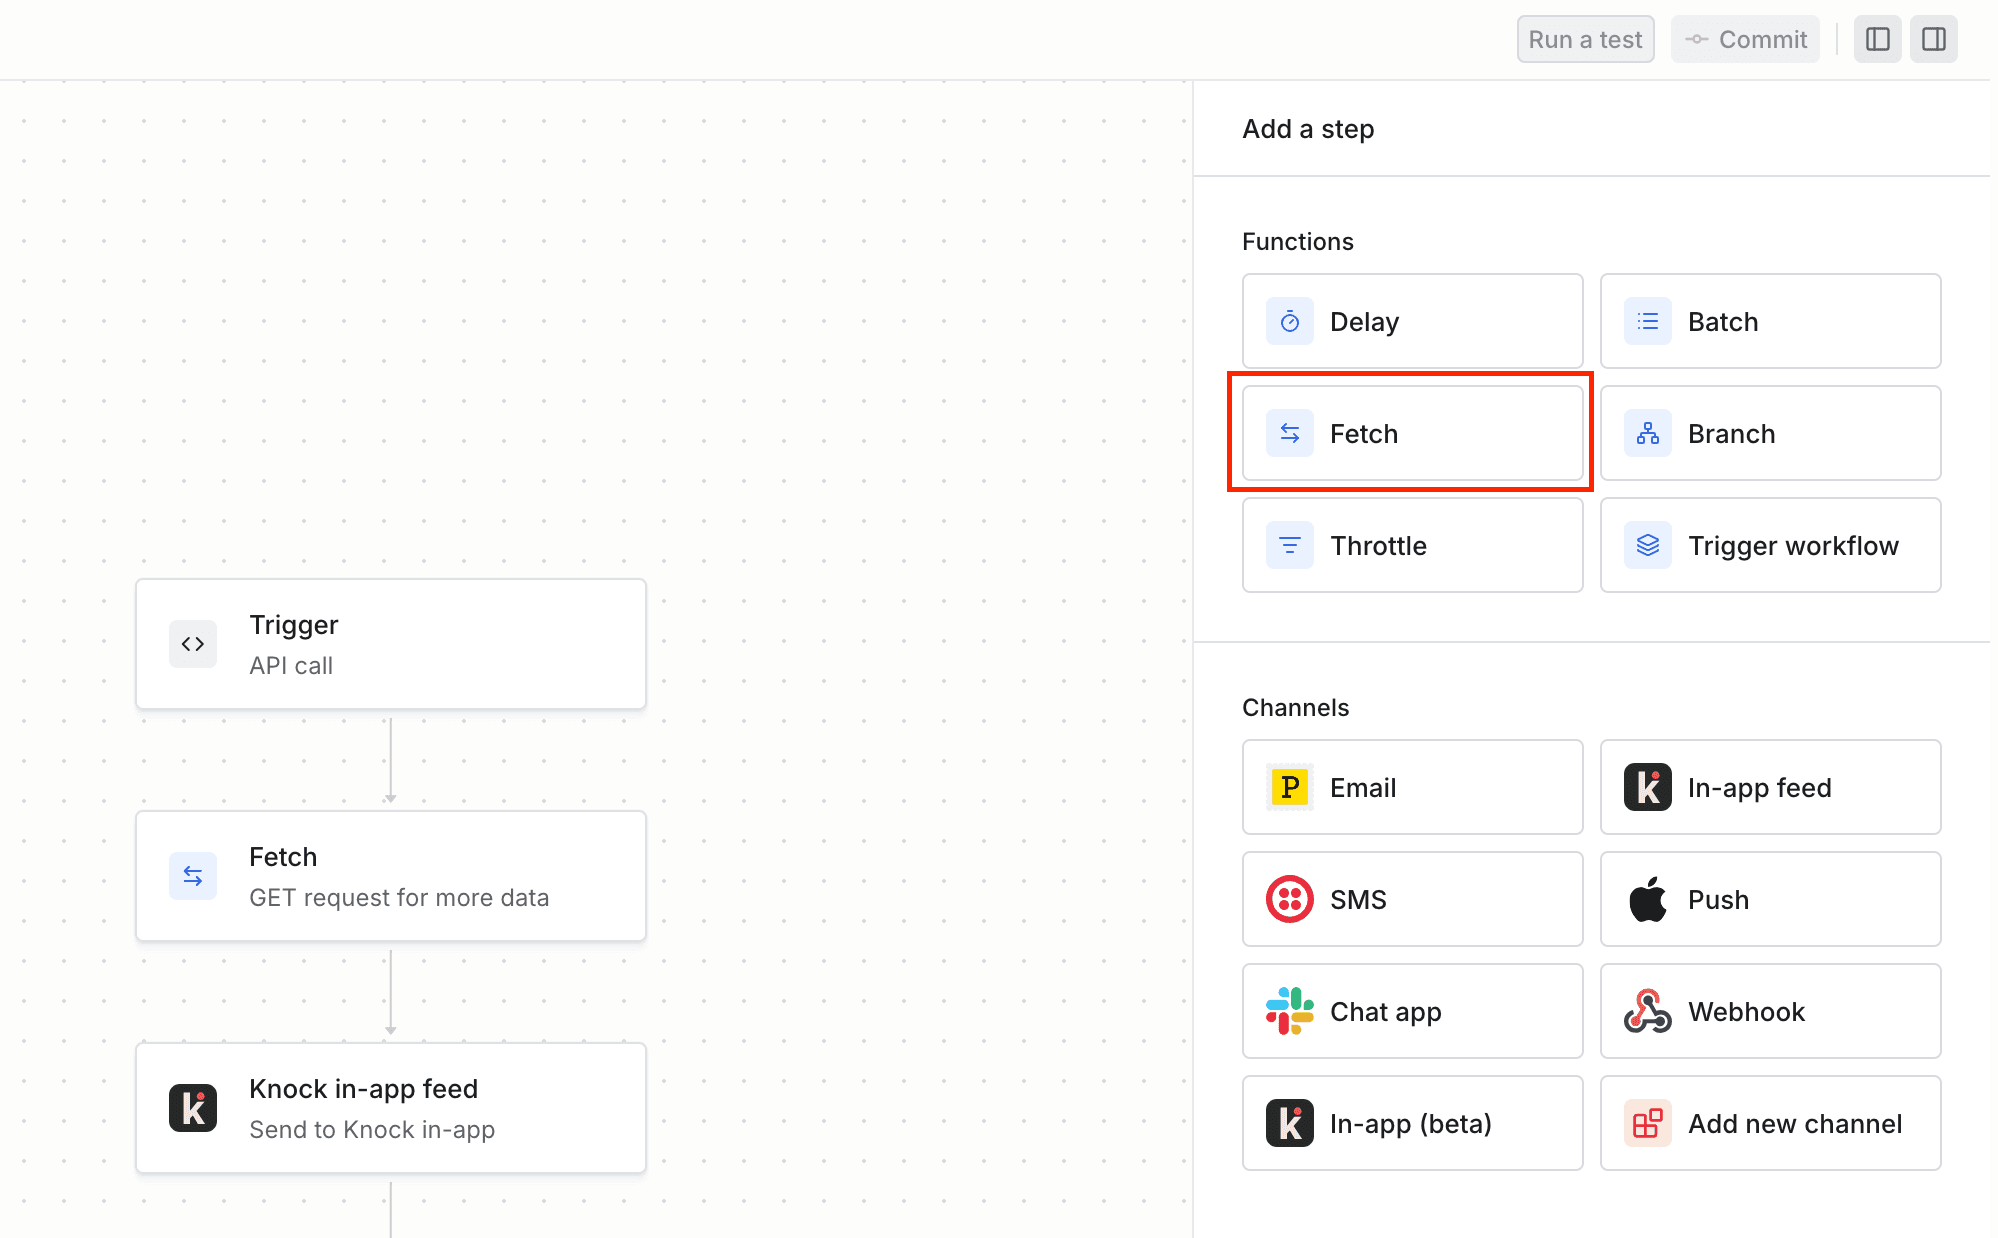This screenshot has height=1238, width=1998.
Task: Toggle the left sidebar panel
Action: point(1877,39)
